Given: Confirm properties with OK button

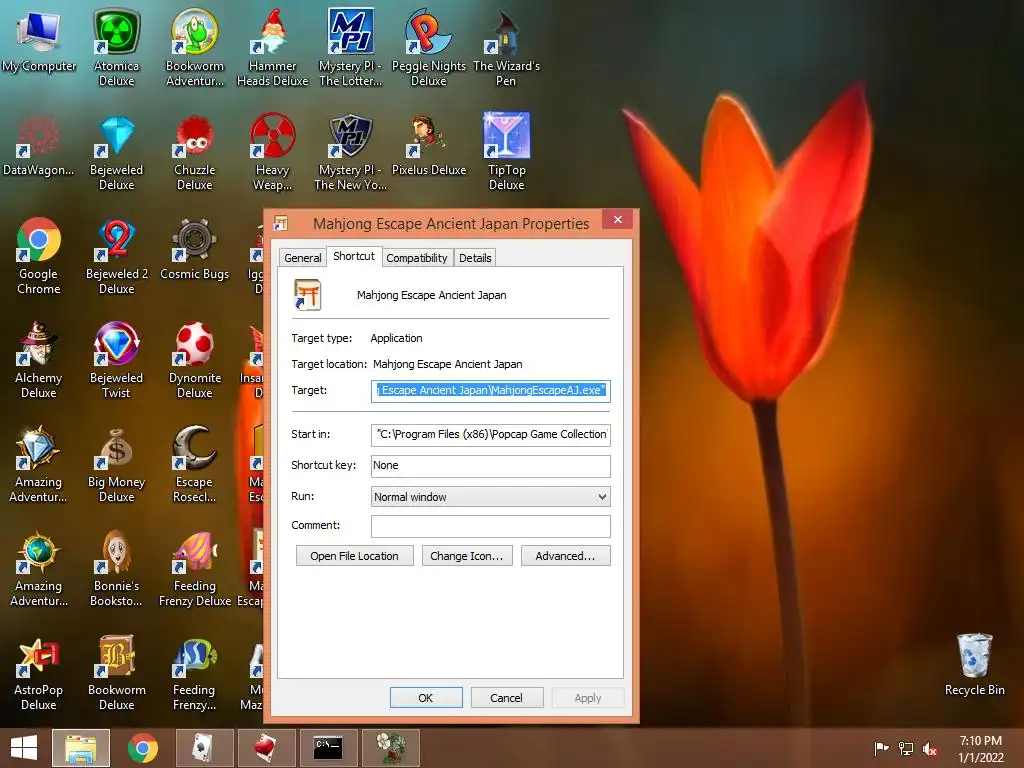Looking at the screenshot, I should 426,697.
